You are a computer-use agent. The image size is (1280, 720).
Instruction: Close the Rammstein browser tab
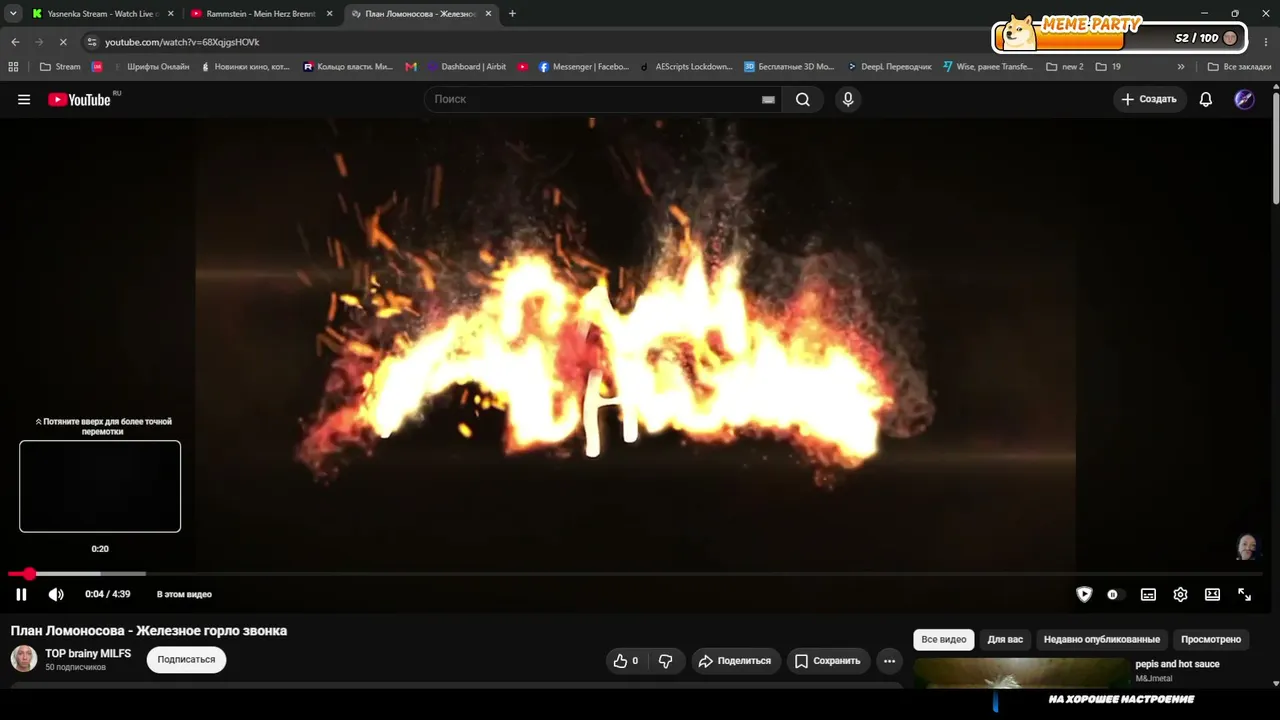click(329, 14)
